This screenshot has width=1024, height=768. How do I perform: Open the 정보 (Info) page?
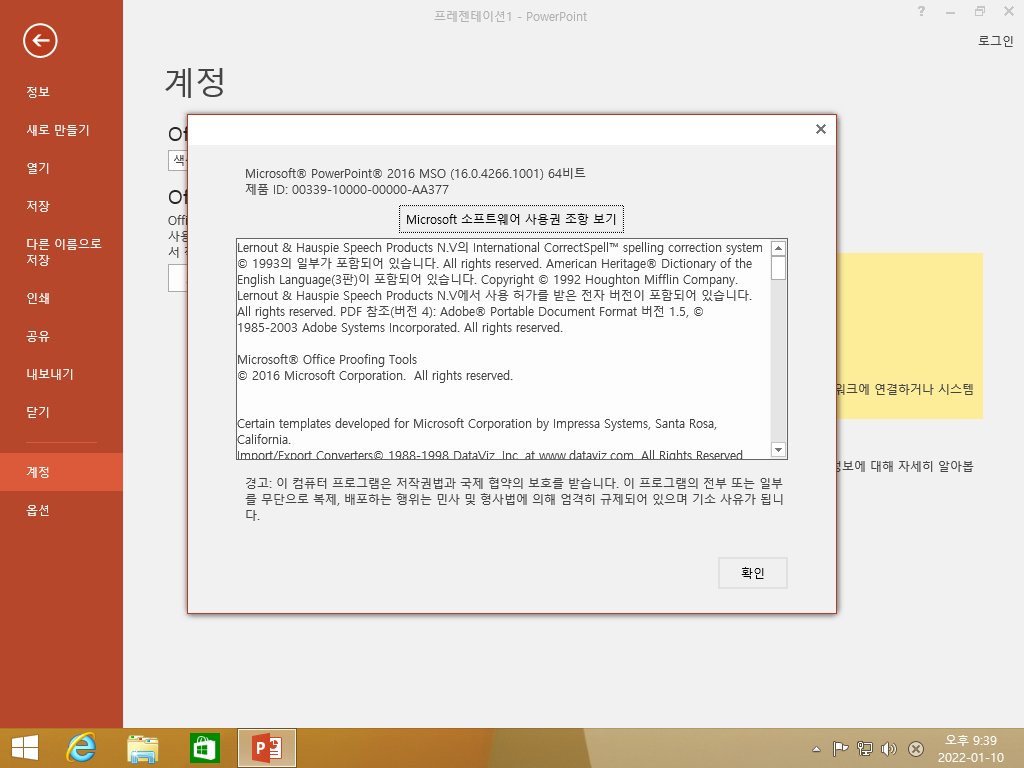point(38,92)
